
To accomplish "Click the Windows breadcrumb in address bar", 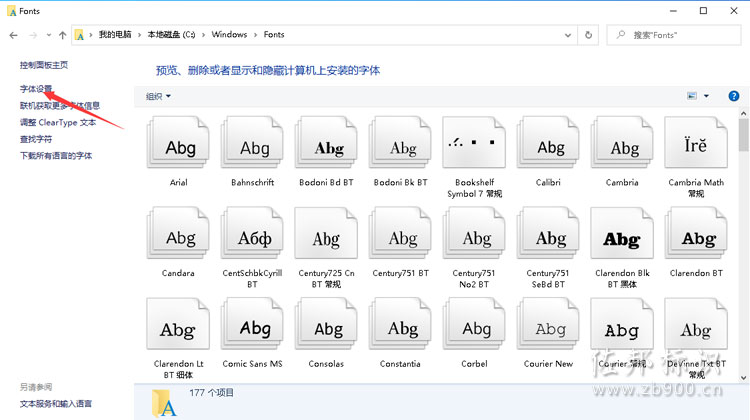I will 229,35.
